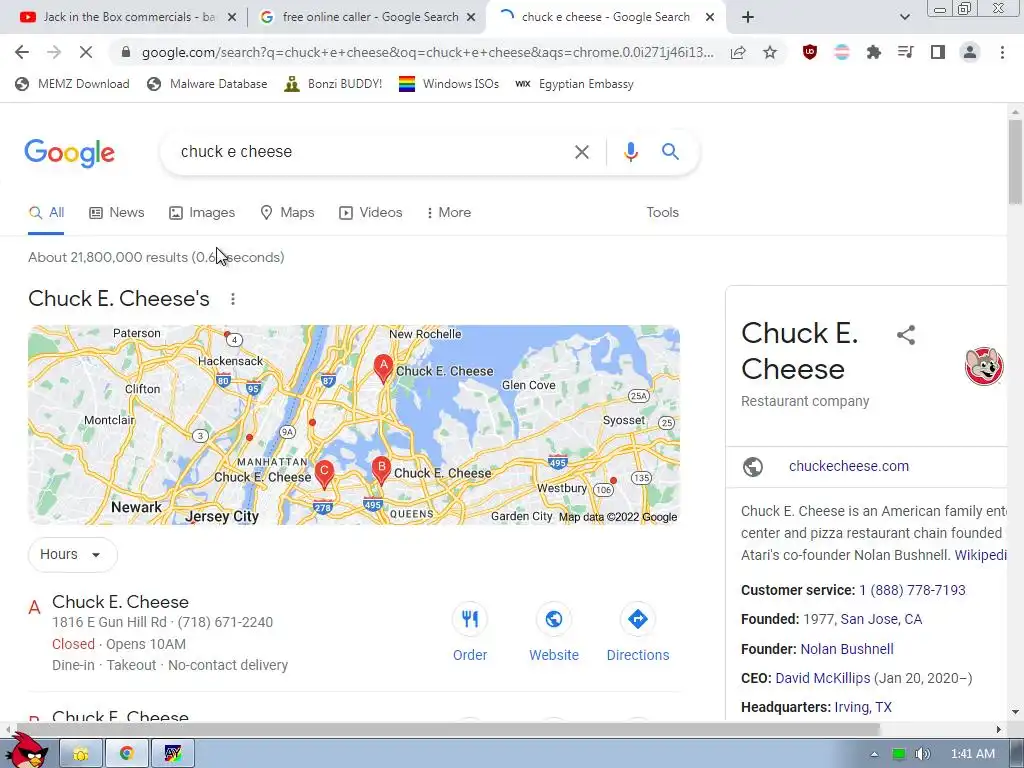
Task: Open the tab search chevron dropdown
Action: (904, 17)
